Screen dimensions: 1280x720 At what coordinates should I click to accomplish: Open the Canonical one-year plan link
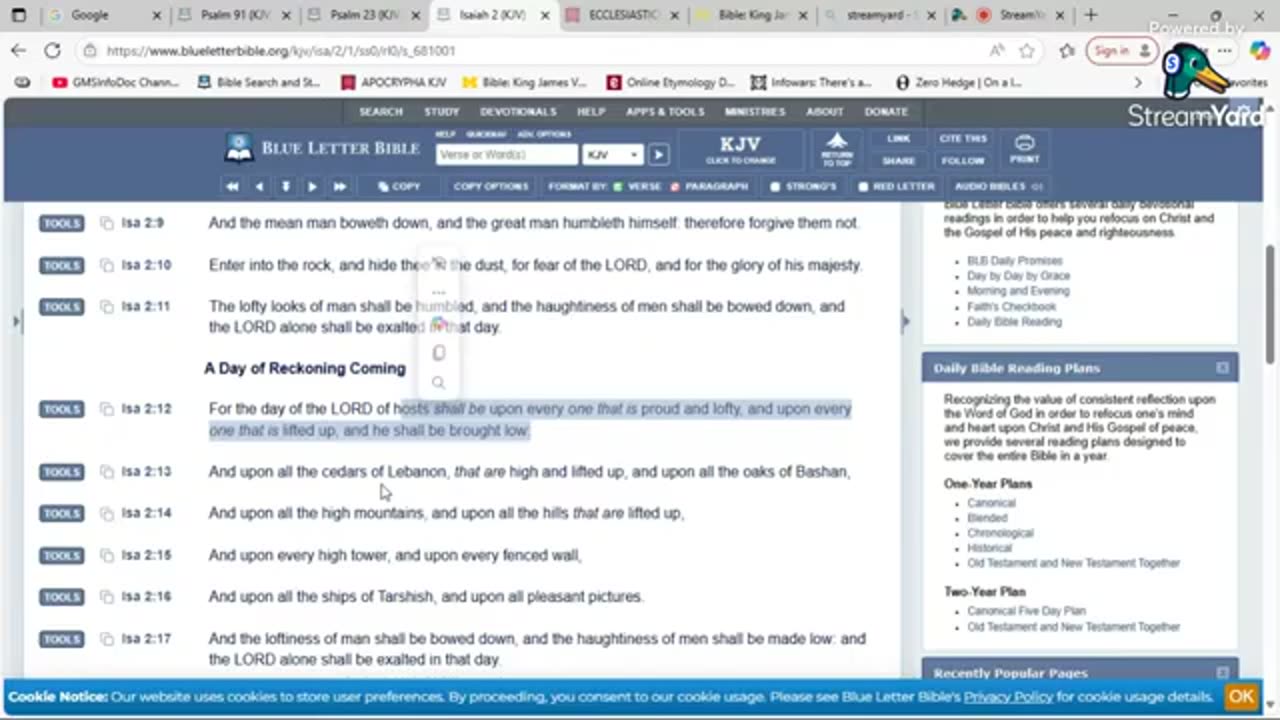[x=991, y=503]
